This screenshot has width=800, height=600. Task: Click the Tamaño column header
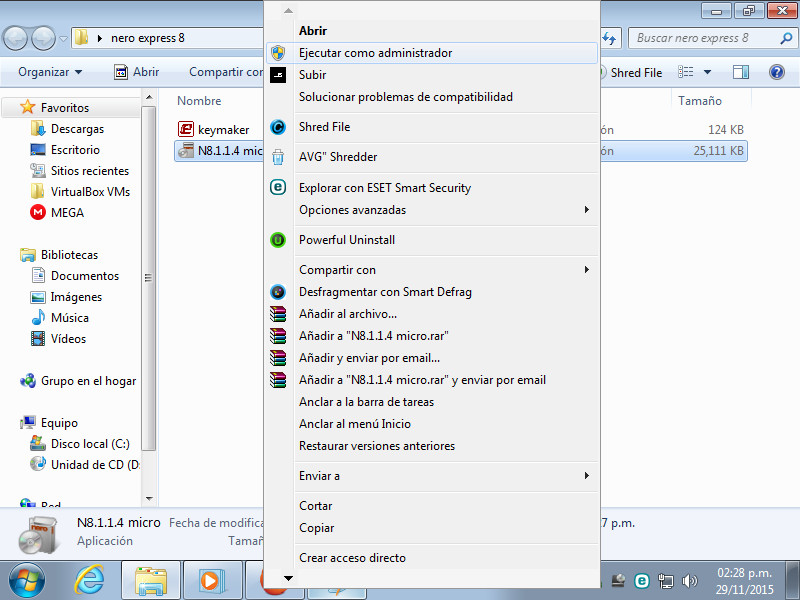tap(700, 101)
